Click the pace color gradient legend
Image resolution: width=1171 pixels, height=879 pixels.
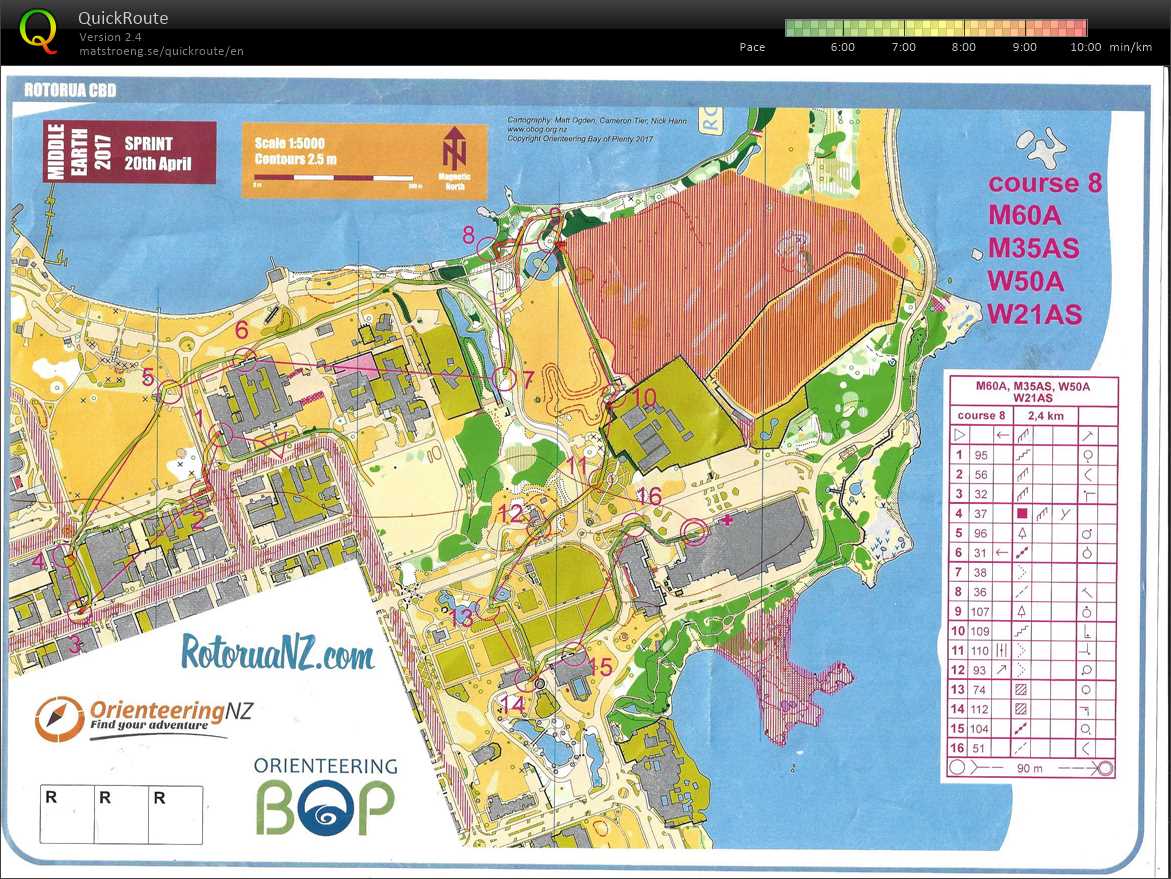[936, 28]
